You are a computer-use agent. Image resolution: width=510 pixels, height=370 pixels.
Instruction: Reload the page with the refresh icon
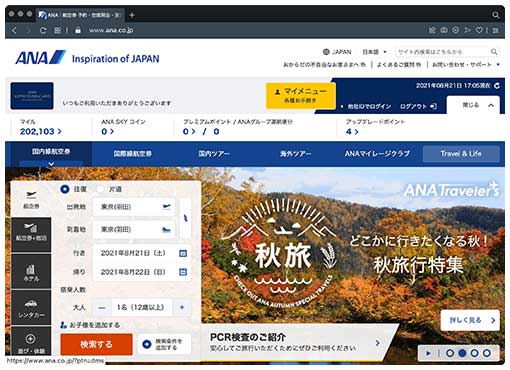tap(43, 30)
